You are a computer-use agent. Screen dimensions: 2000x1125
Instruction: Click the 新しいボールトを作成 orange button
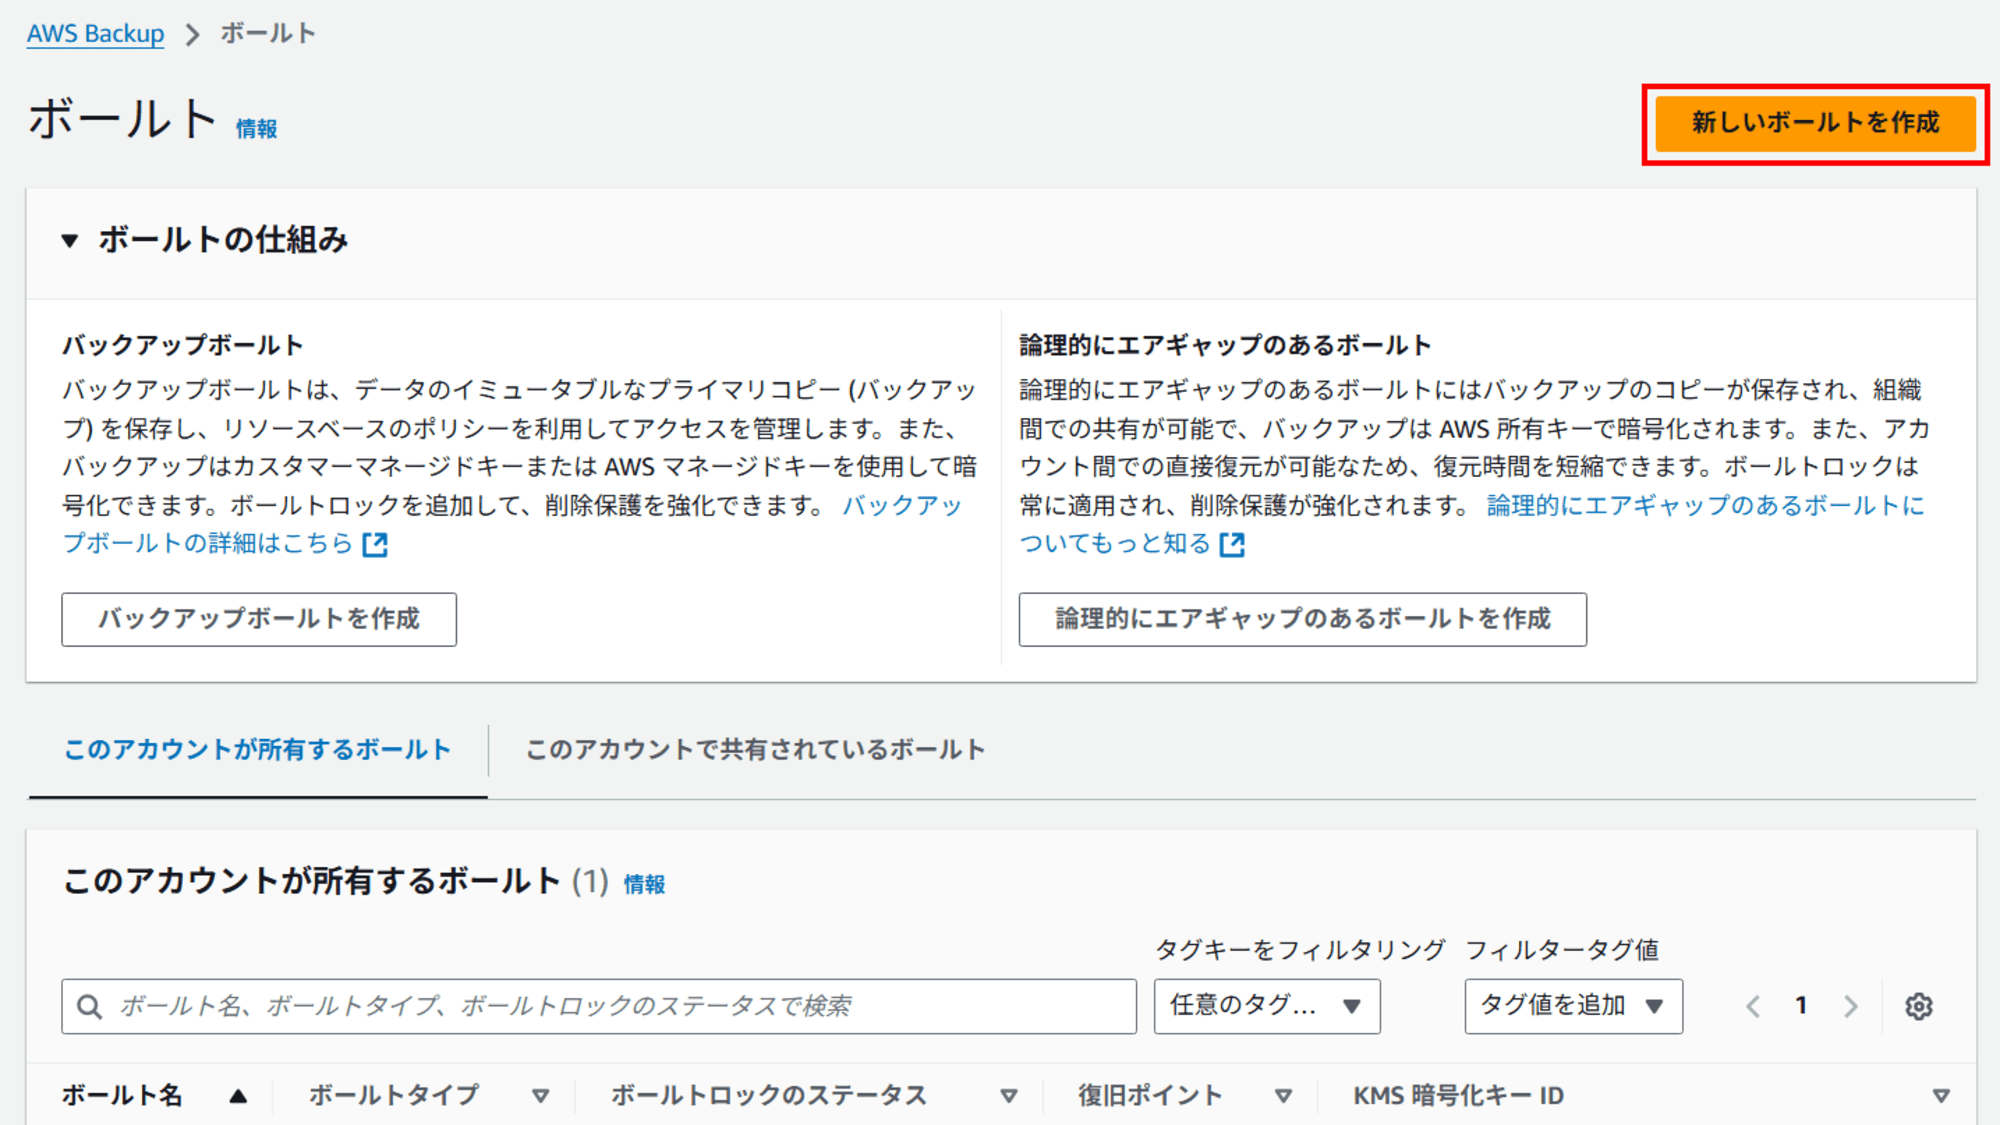(1815, 123)
